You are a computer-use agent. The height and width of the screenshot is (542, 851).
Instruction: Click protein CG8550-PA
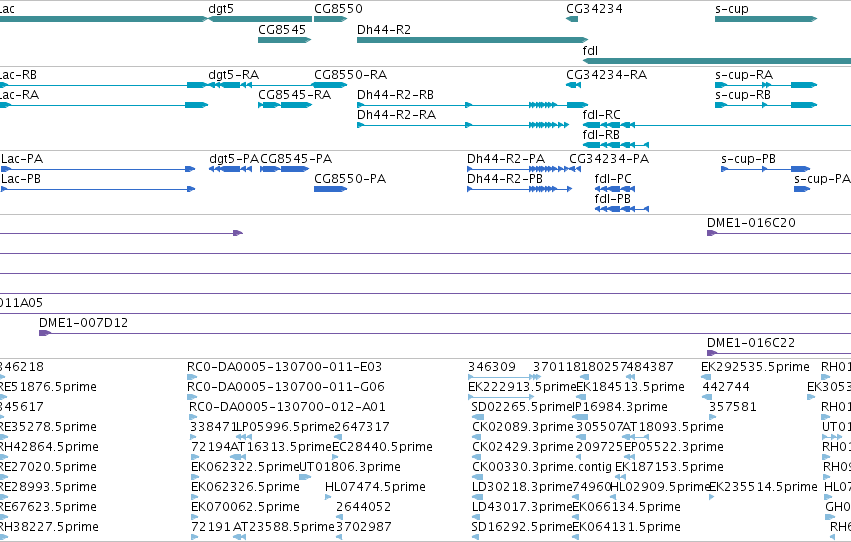click(350, 179)
